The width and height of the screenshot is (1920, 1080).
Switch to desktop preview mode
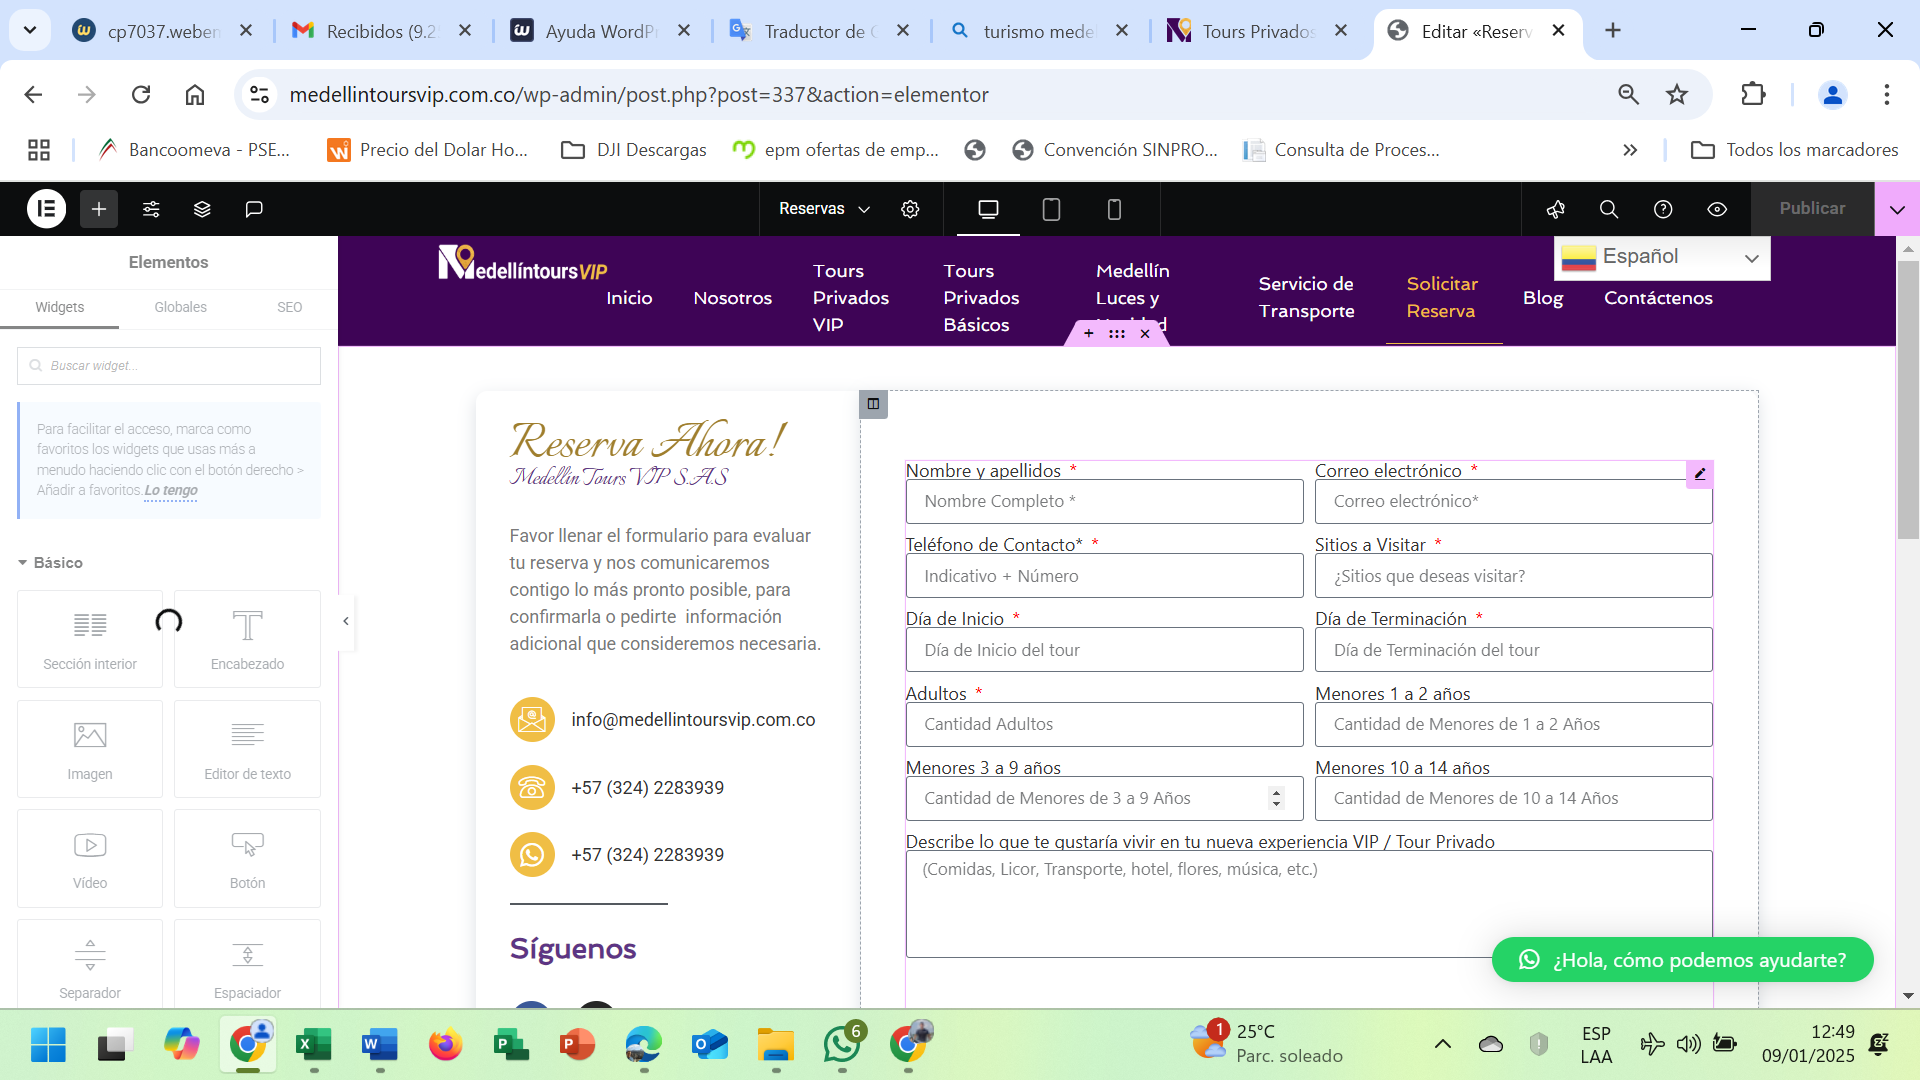(x=988, y=209)
